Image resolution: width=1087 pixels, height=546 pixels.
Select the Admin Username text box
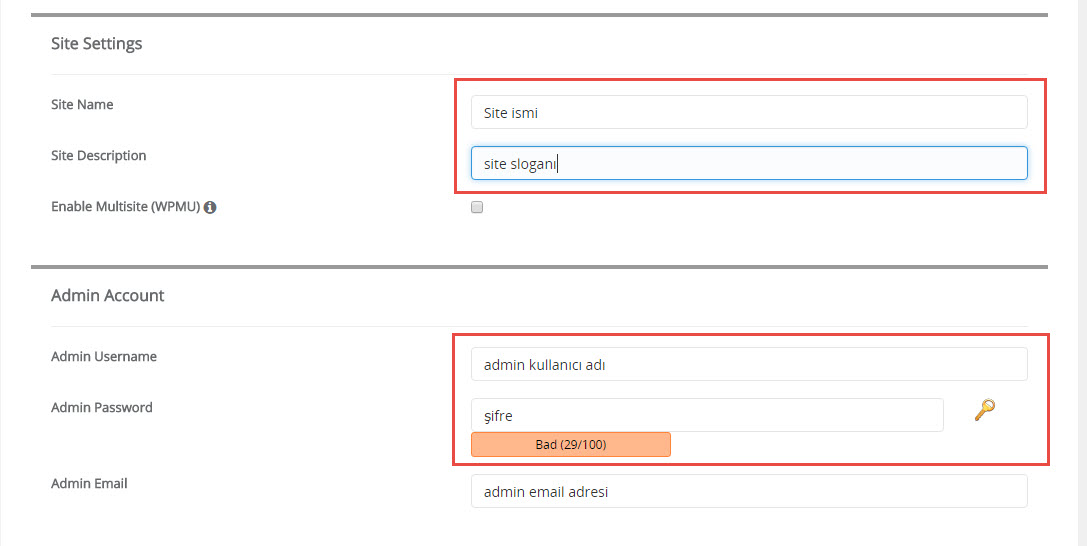pyautogui.click(x=749, y=364)
